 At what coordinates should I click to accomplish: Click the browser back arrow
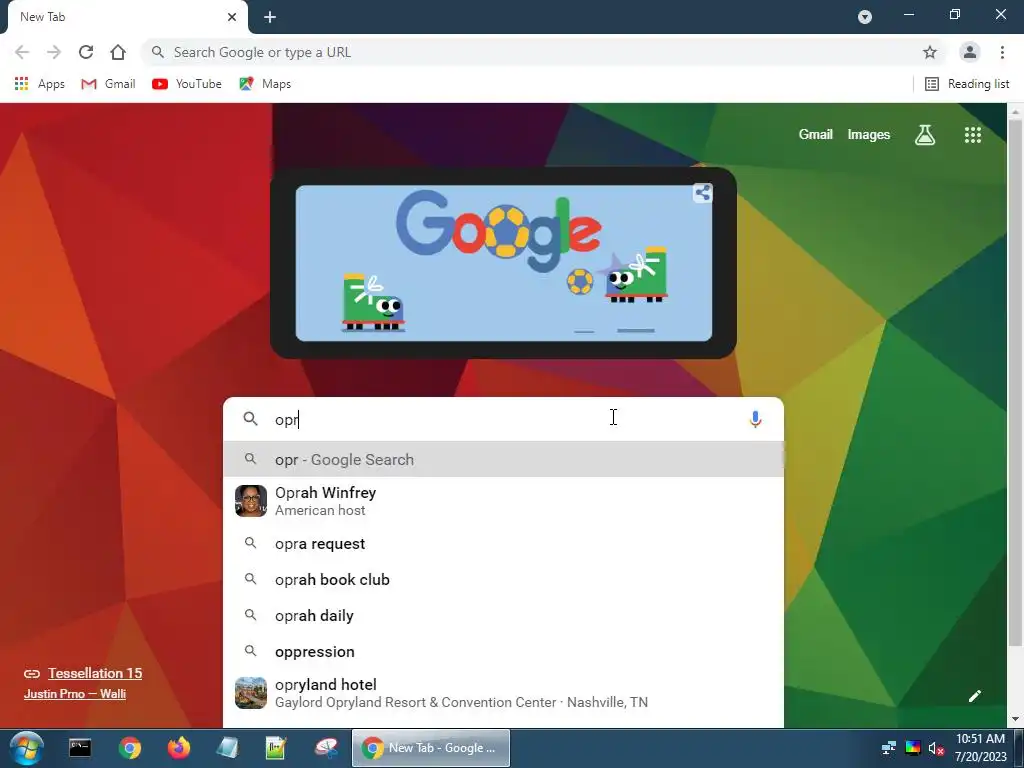click(x=22, y=52)
